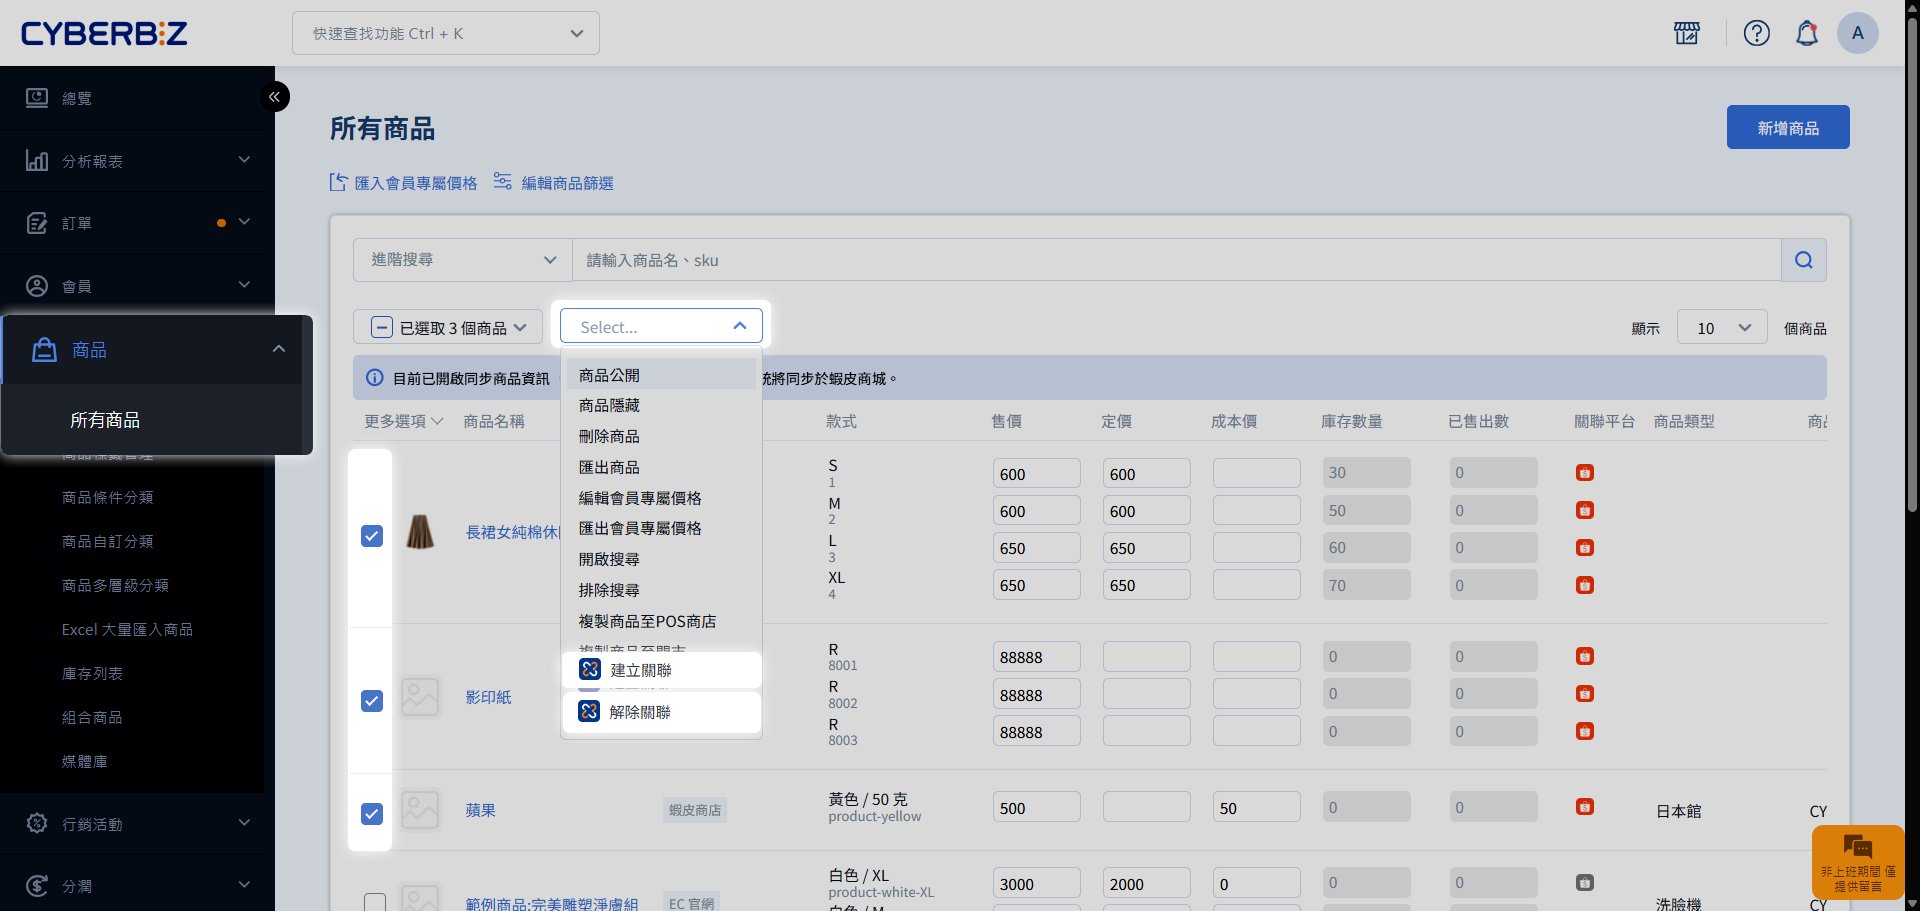Open the storefront icon in header

point(1687,33)
